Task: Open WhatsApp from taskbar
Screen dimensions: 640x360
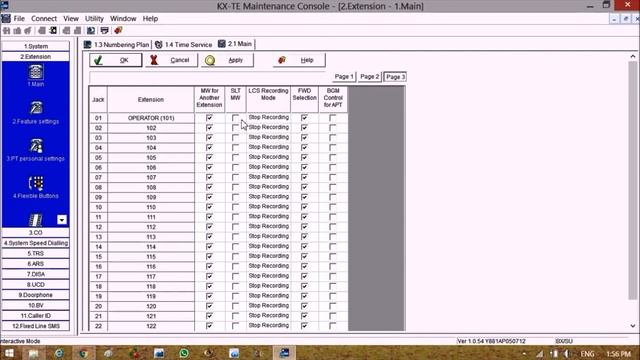Action: coord(184,353)
